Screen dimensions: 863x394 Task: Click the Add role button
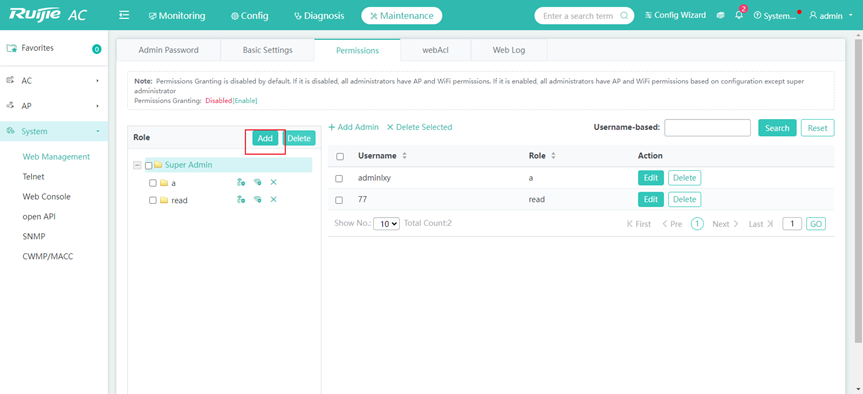[265, 138]
